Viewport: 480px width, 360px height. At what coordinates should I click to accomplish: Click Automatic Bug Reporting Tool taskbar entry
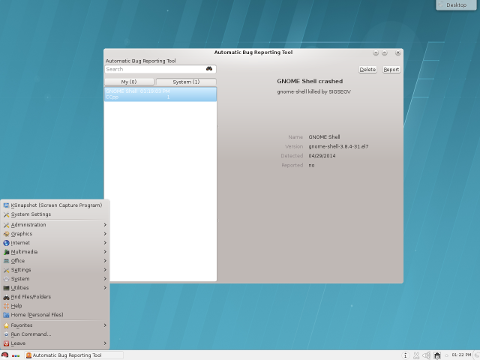click(74, 355)
